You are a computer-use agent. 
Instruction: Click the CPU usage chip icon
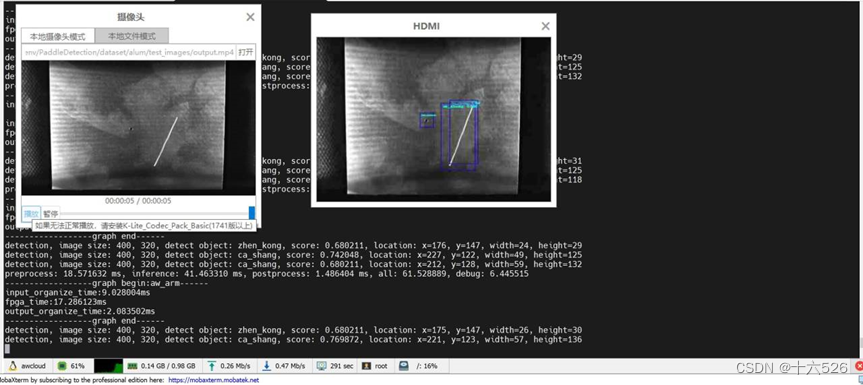pyautogui.click(x=62, y=366)
